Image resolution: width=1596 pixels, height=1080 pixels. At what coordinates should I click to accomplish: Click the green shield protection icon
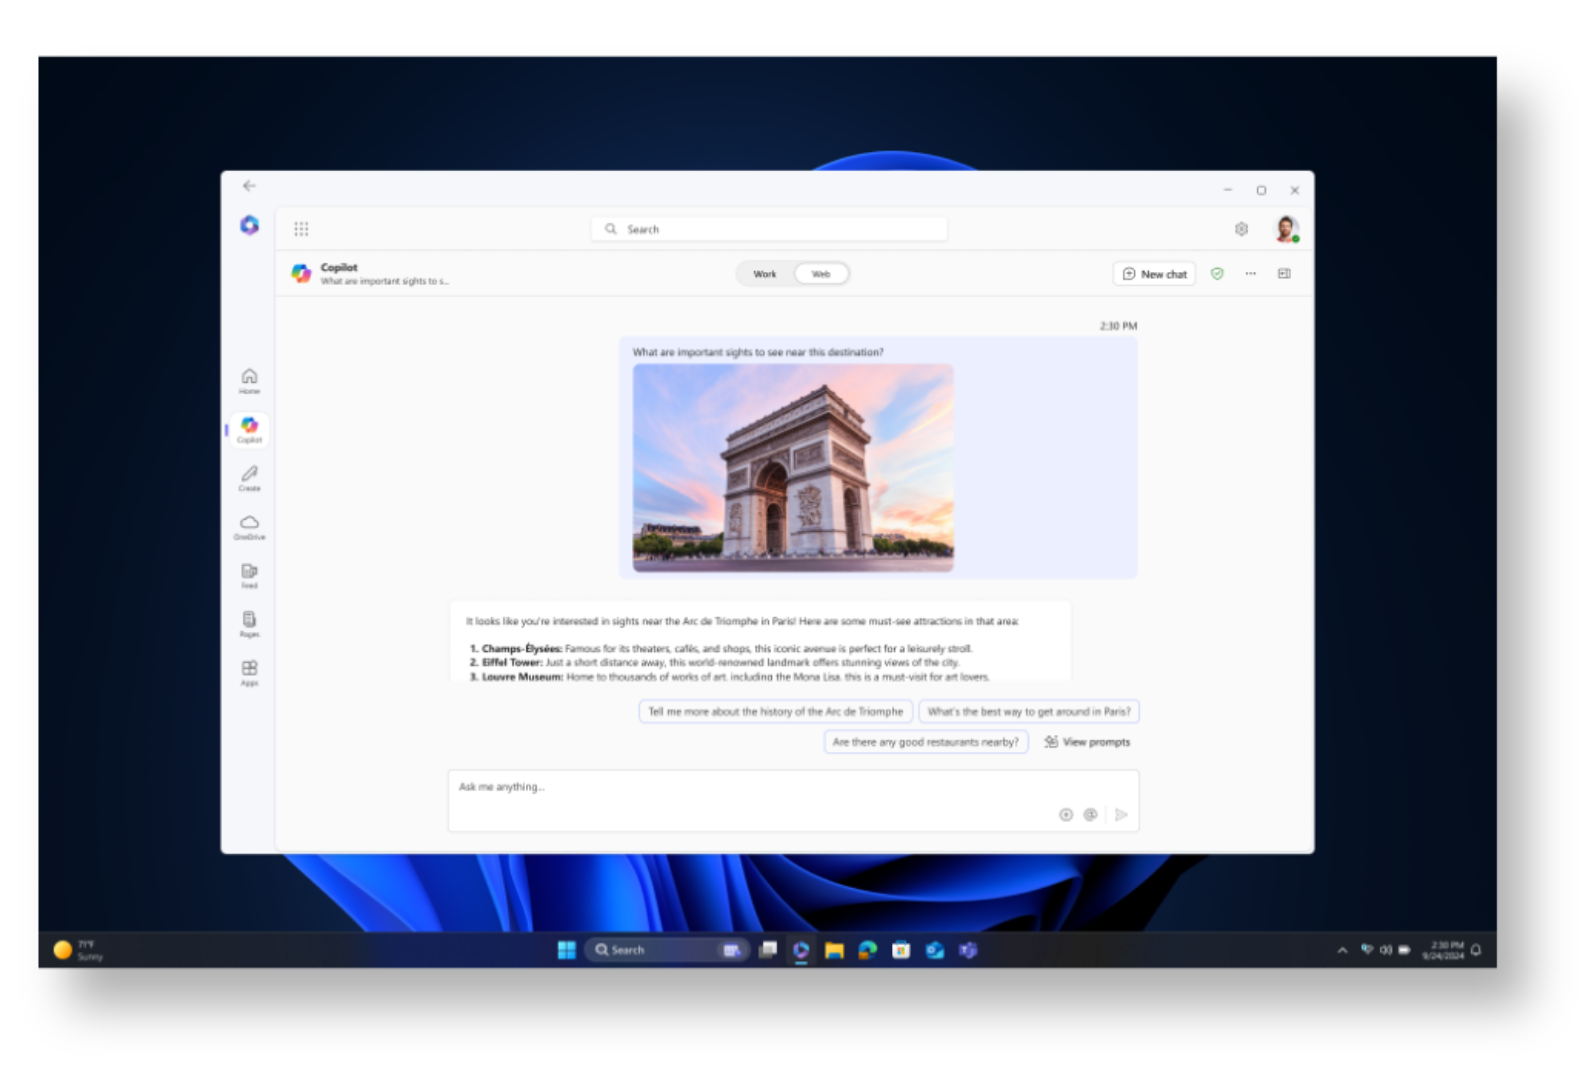click(1217, 274)
